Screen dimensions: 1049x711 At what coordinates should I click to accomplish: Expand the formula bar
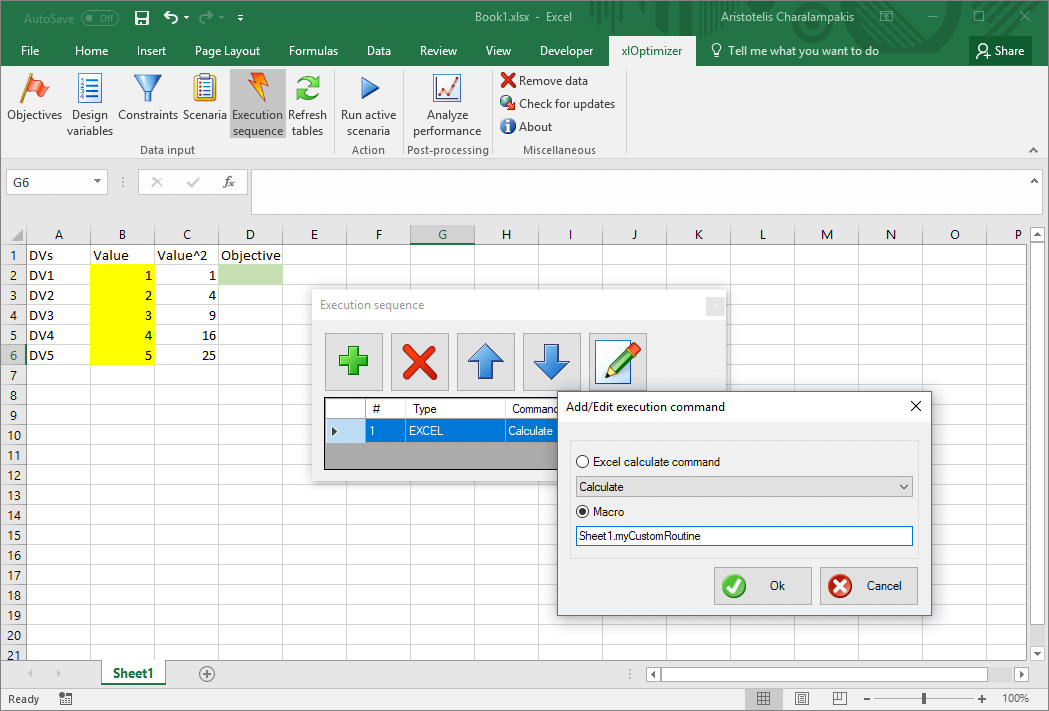pyautogui.click(x=1035, y=180)
